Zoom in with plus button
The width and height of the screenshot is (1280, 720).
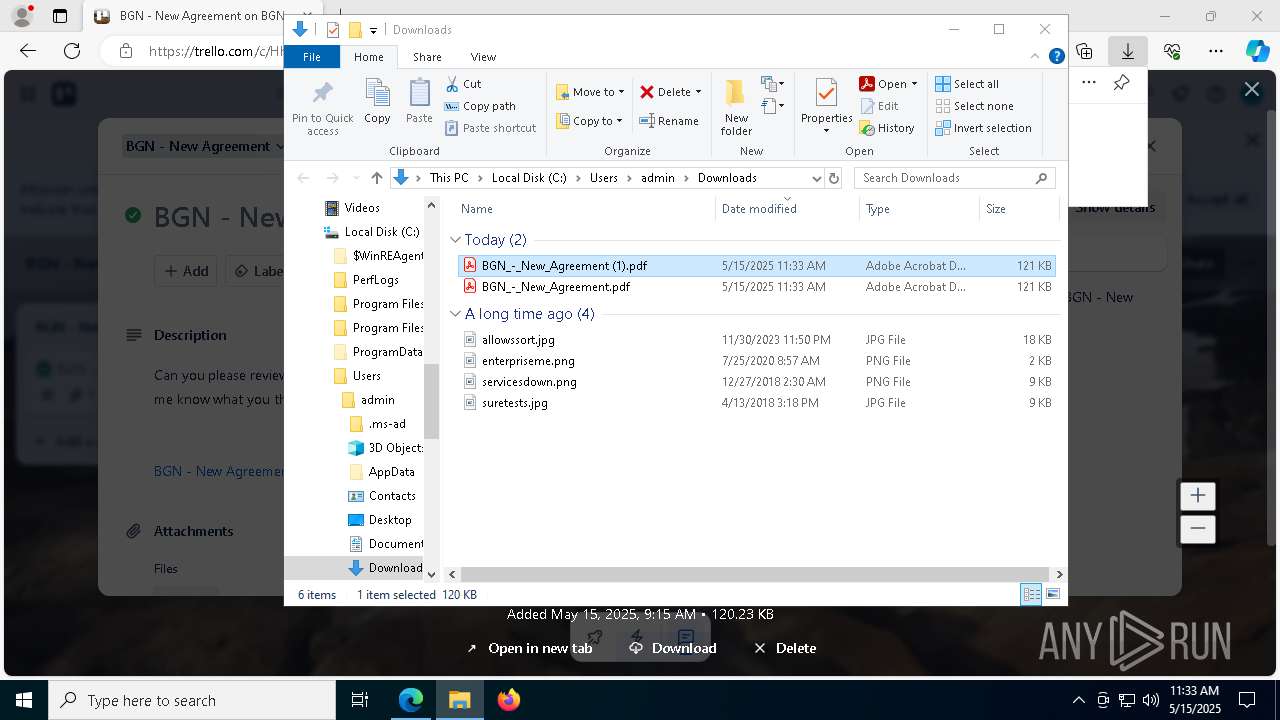point(1197,496)
